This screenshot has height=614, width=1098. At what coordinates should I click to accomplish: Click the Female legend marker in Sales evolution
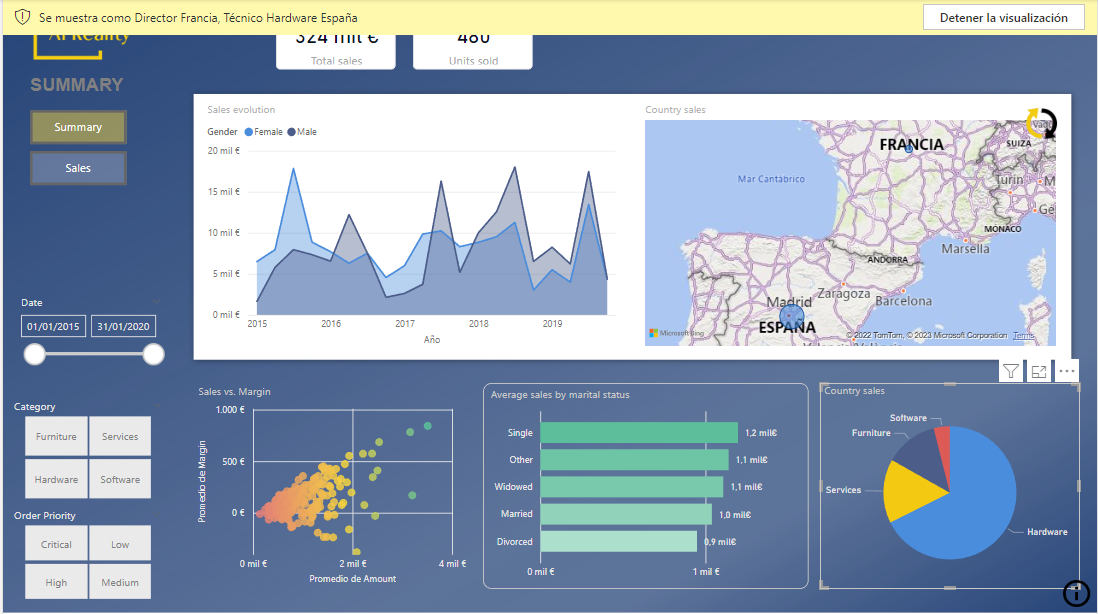click(248, 132)
